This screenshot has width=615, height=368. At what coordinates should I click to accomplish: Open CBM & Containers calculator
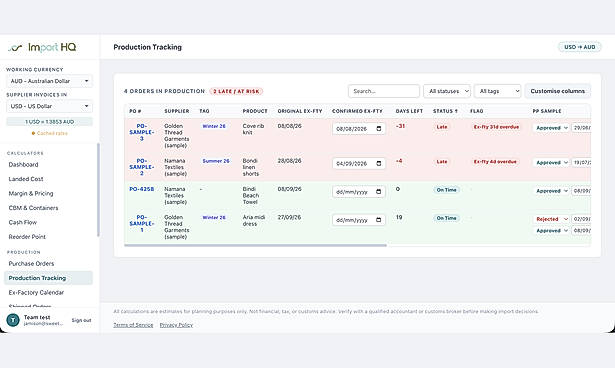(33, 208)
